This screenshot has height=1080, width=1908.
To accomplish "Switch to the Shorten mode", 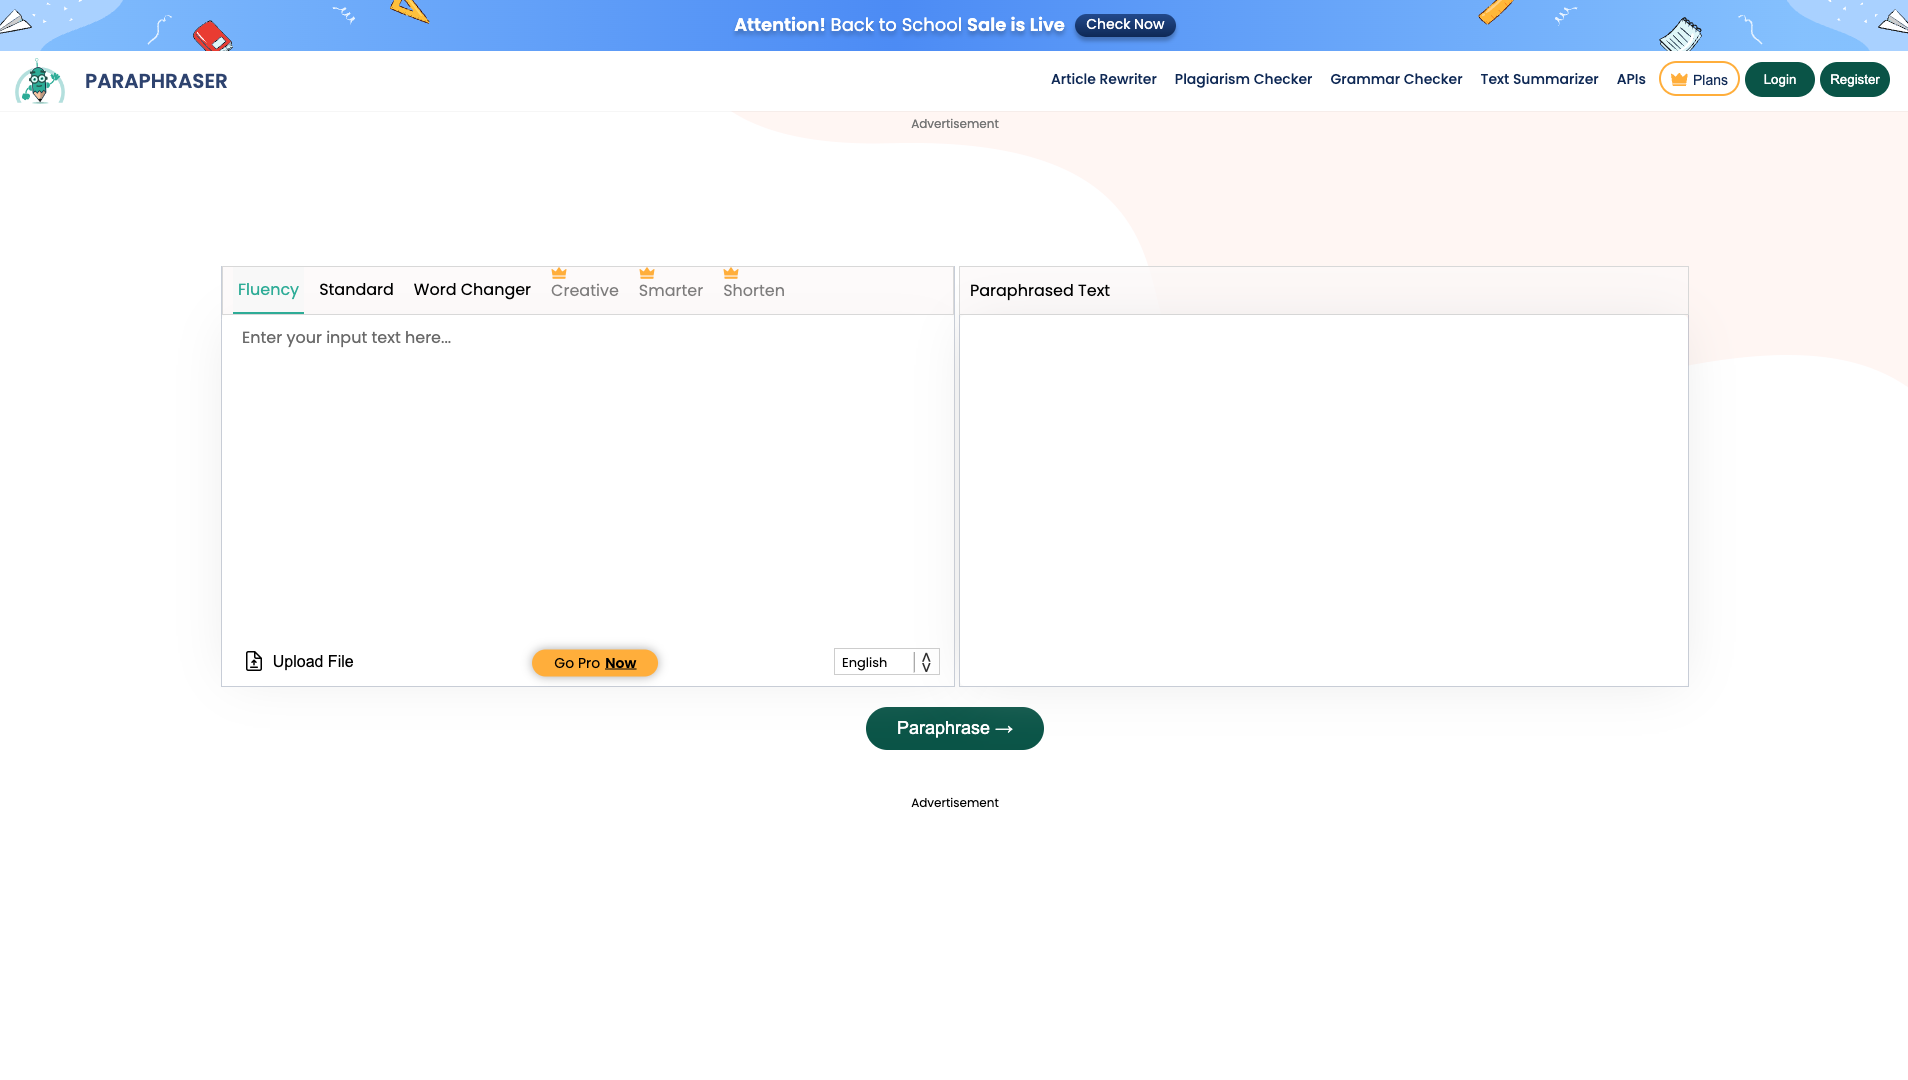I will pyautogui.click(x=754, y=291).
